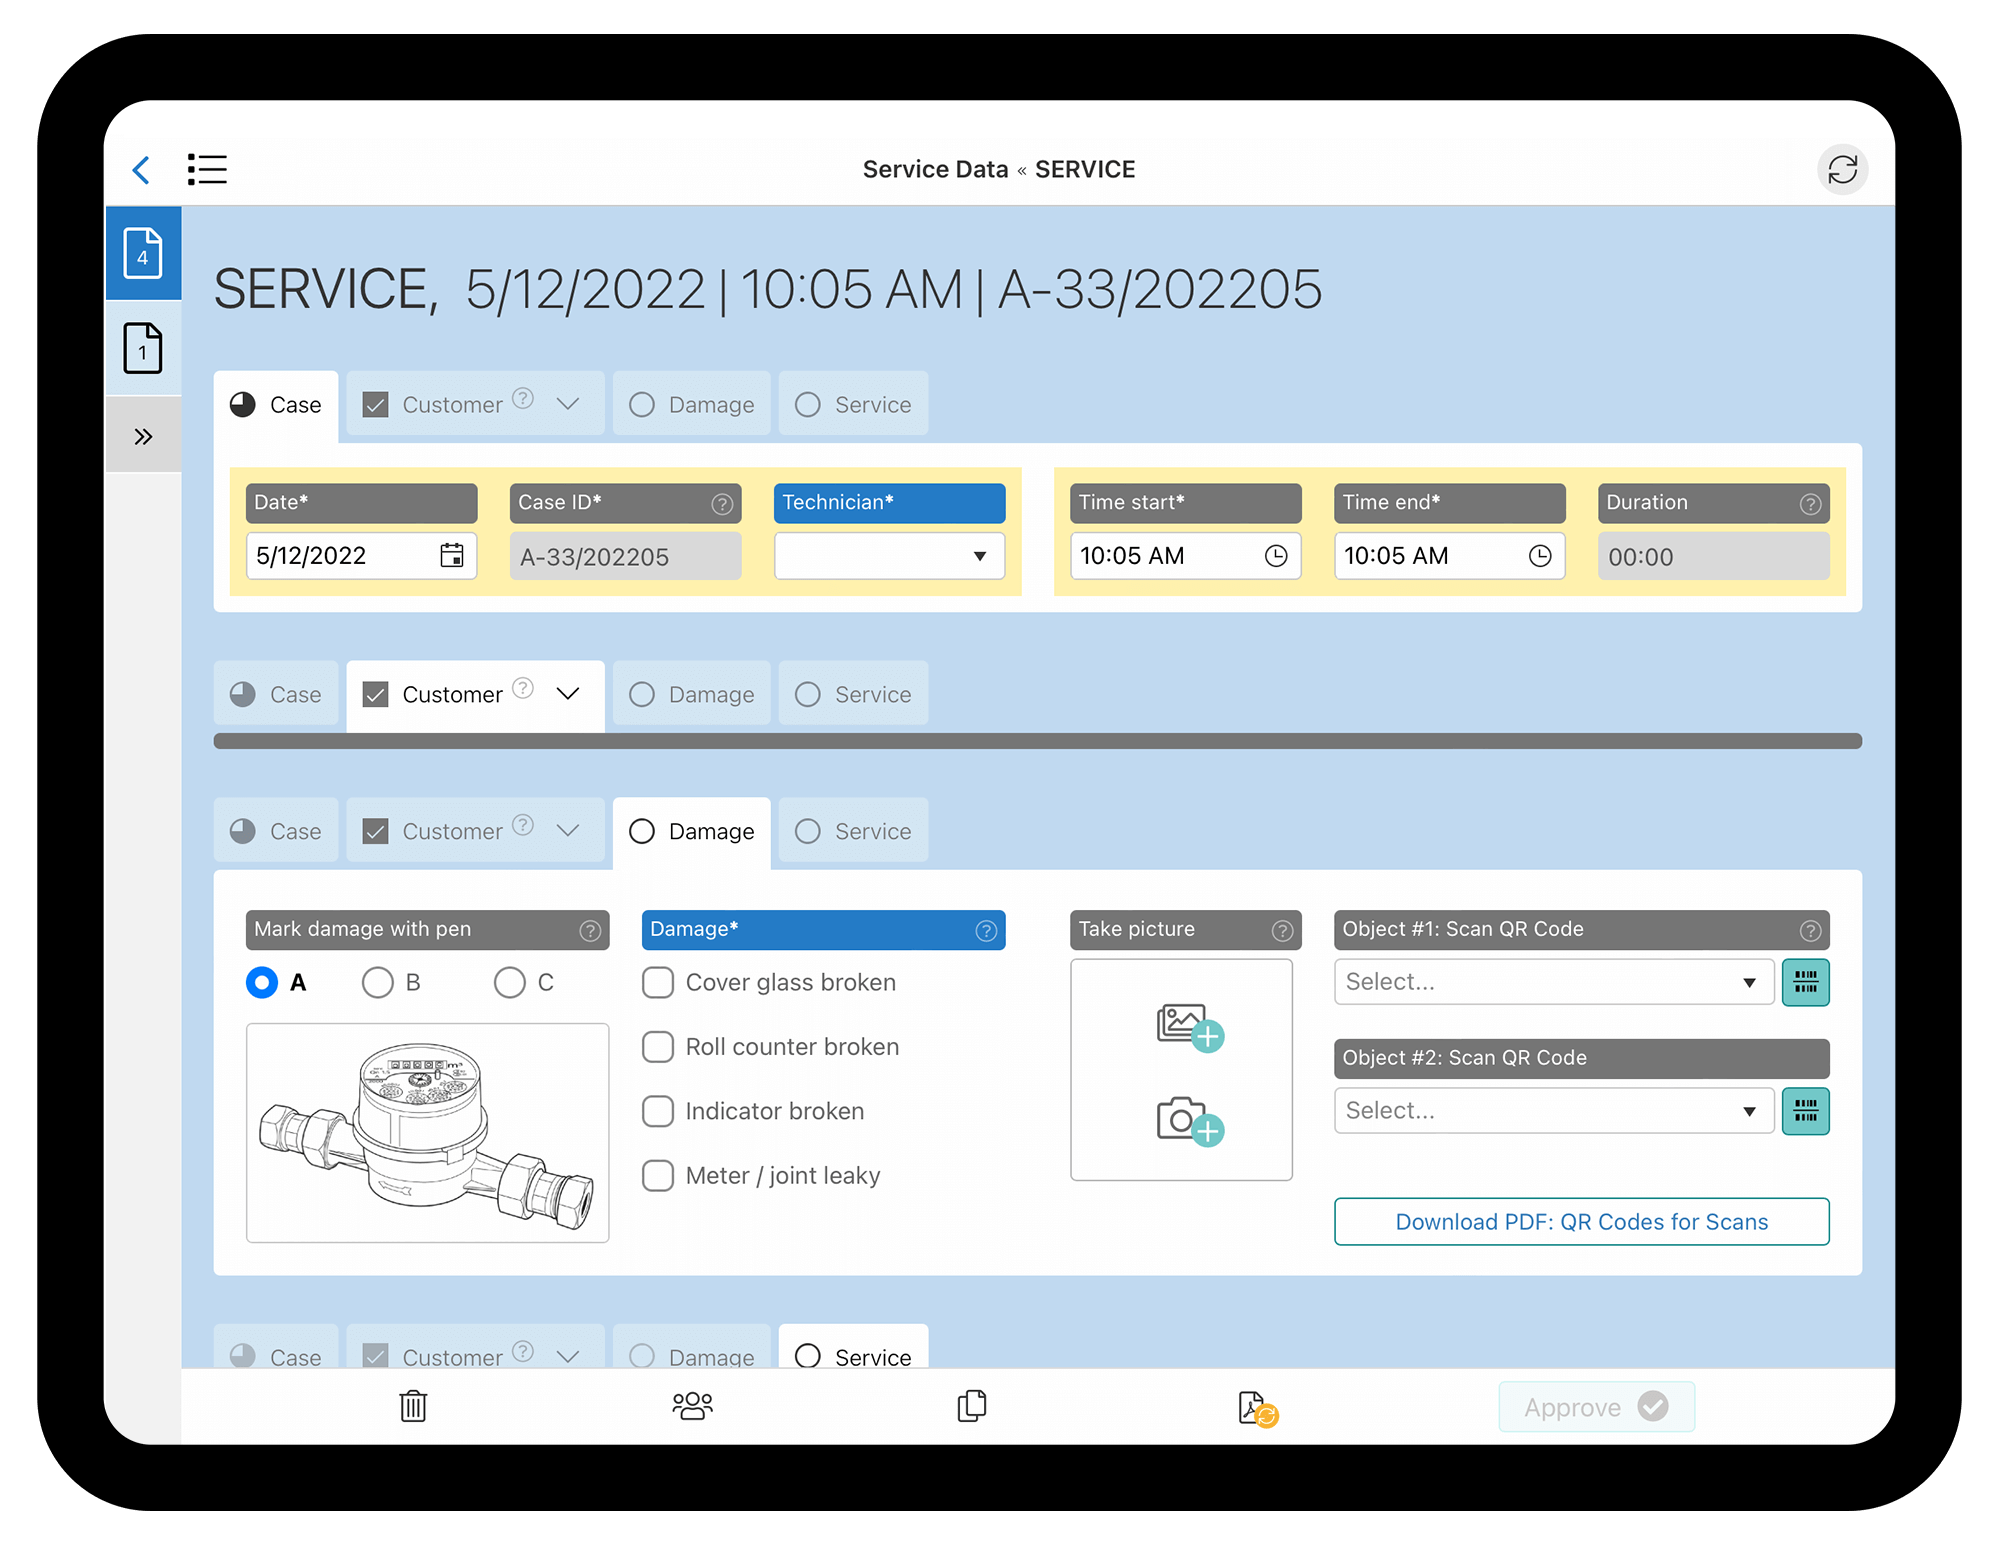Click the Time end input field
Screen dimensions: 1997x1546
1449,556
